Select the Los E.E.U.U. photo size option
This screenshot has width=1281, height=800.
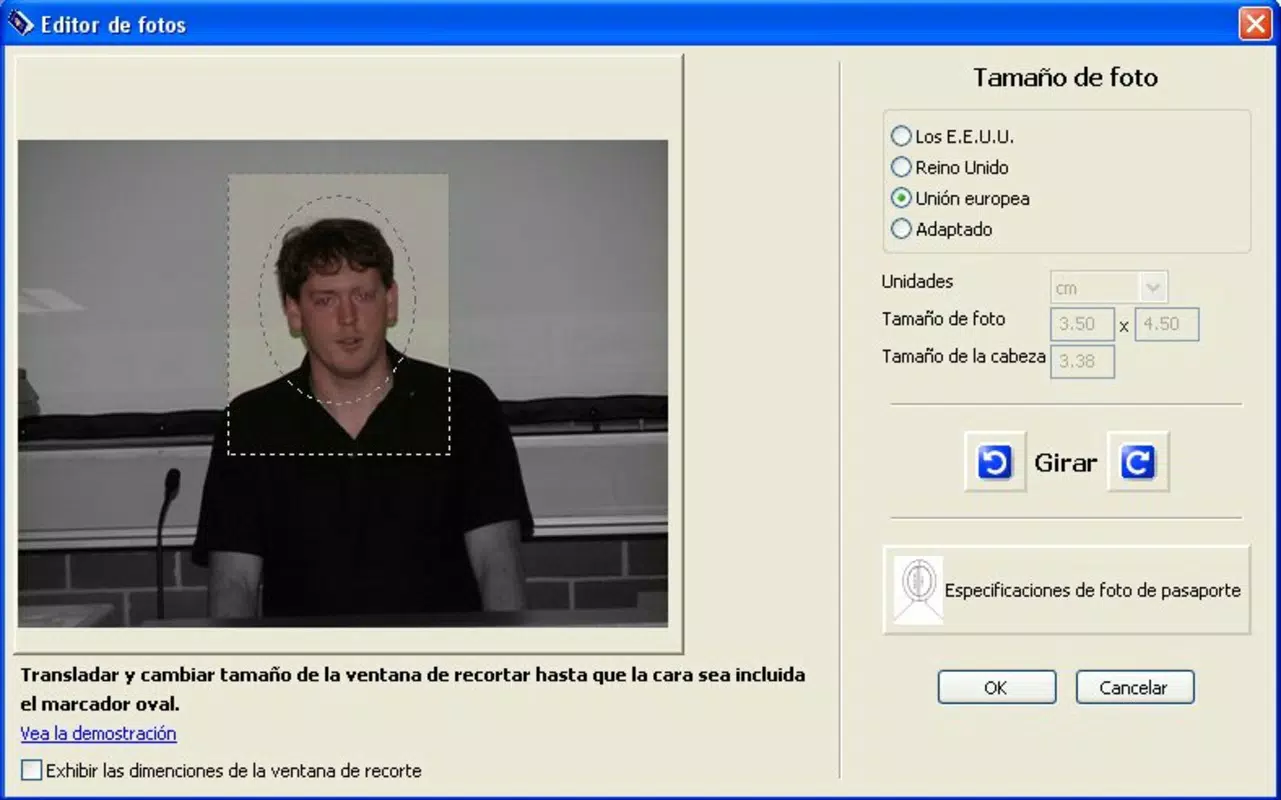901,136
